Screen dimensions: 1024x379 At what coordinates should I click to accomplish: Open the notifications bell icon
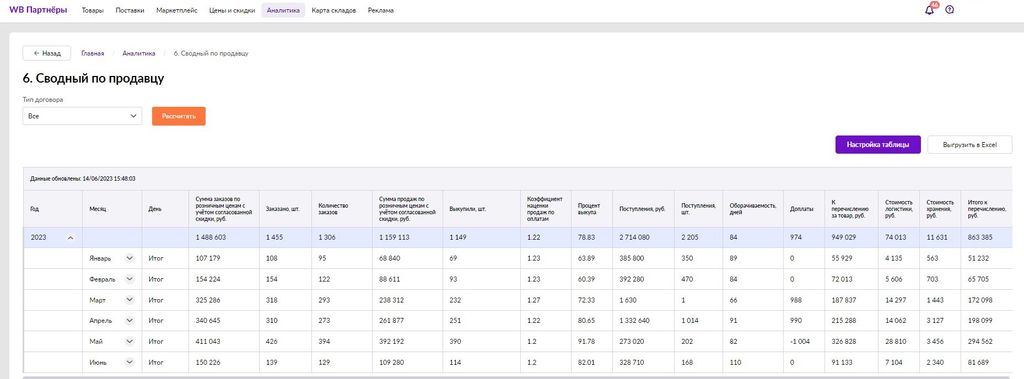pyautogui.click(x=930, y=10)
